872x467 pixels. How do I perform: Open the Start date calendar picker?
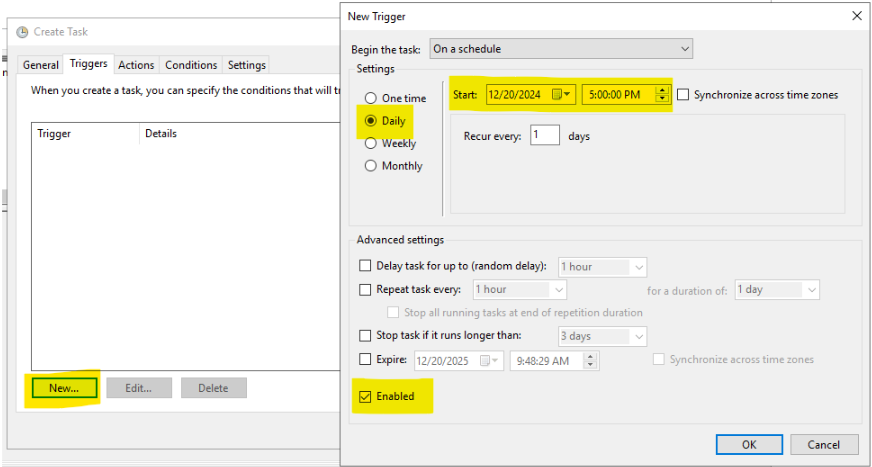point(562,95)
